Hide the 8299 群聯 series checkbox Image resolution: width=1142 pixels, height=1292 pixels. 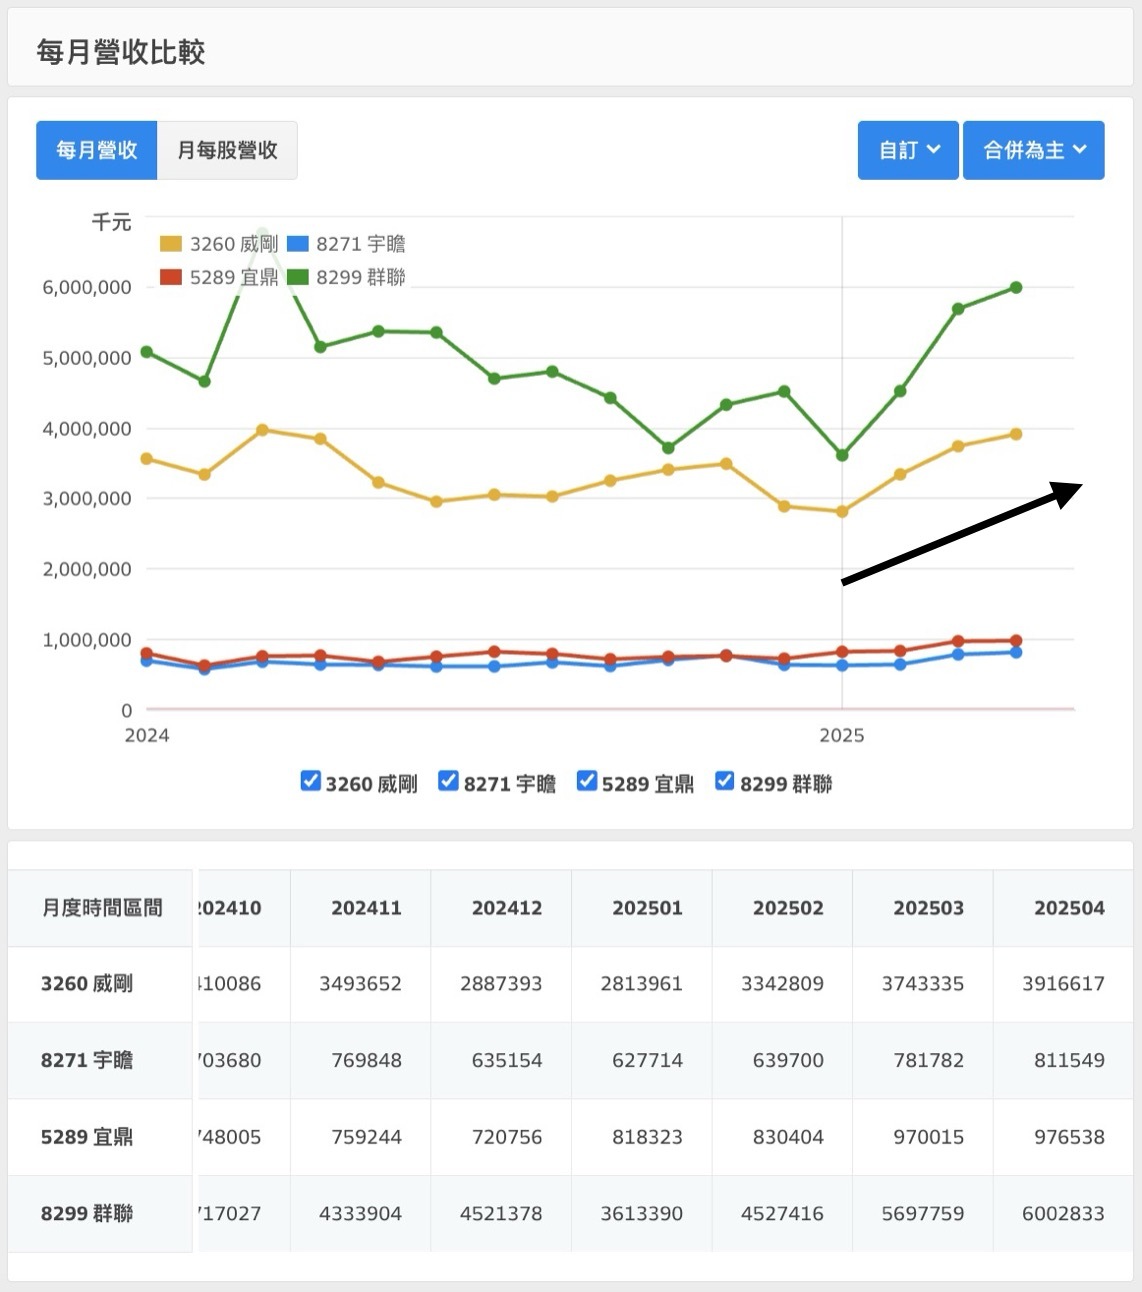(x=725, y=782)
